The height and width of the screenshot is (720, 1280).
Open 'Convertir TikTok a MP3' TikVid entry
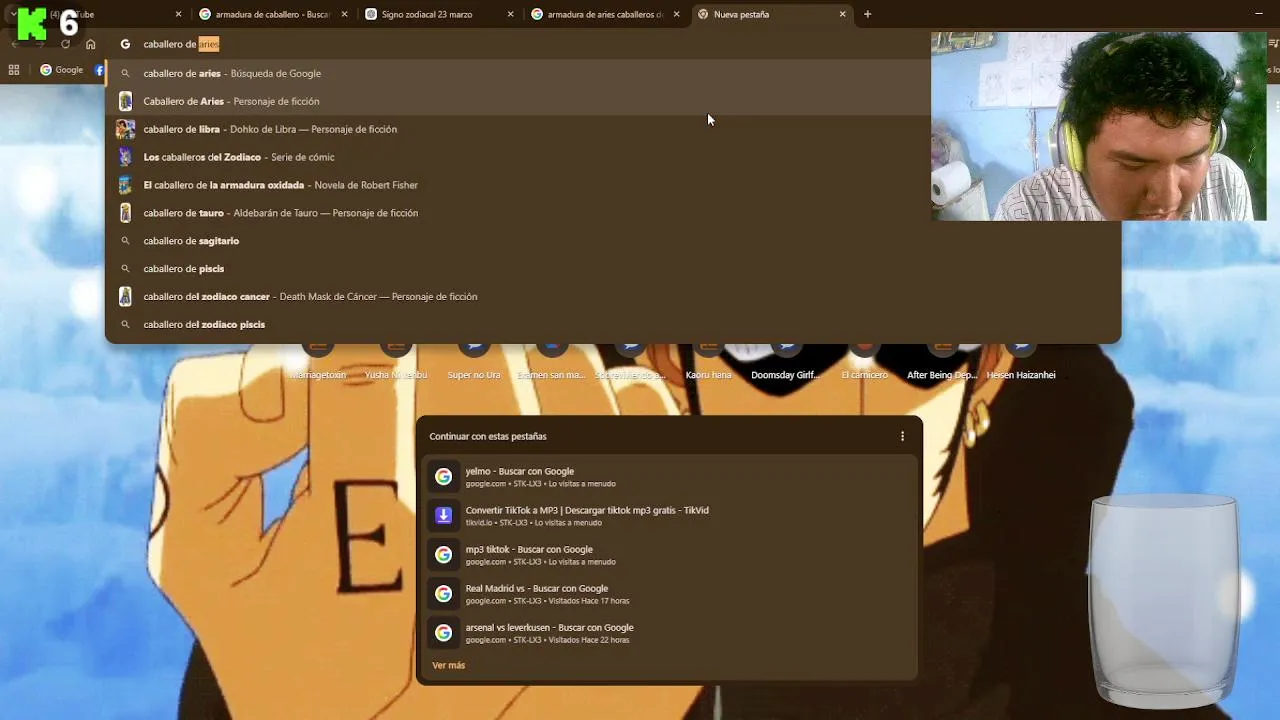pyautogui.click(x=667, y=516)
